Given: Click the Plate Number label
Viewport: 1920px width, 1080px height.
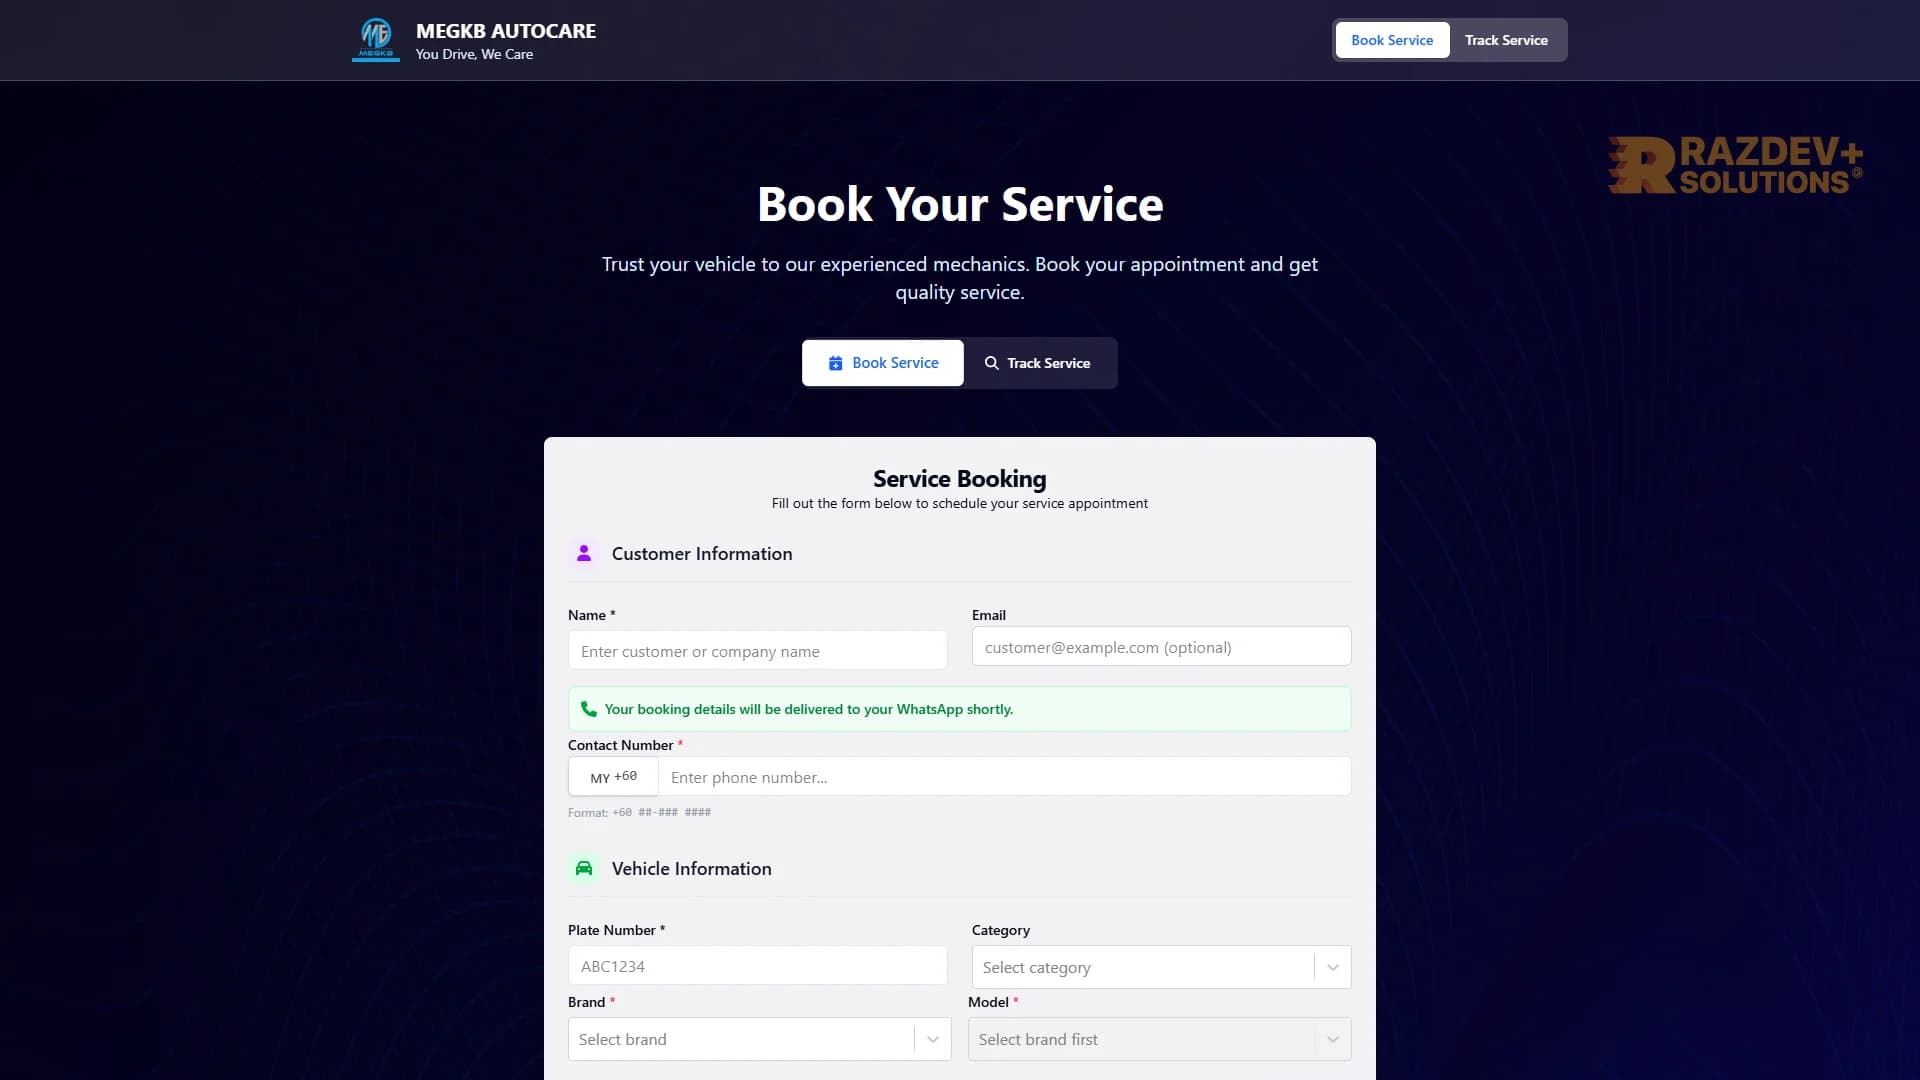Looking at the screenshot, I should pyautogui.click(x=611, y=930).
